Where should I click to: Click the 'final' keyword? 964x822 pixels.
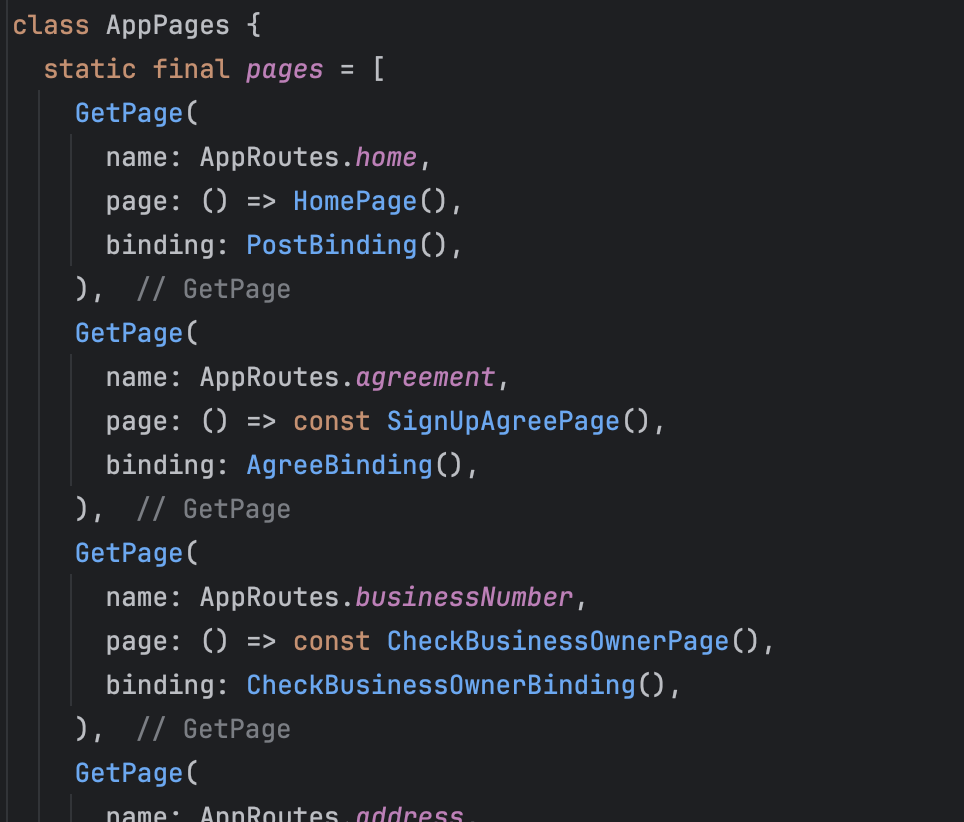tap(191, 69)
